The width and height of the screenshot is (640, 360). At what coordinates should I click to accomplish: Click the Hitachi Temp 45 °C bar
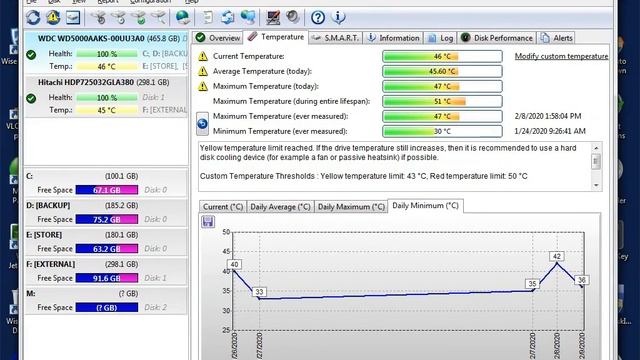[x=107, y=110]
